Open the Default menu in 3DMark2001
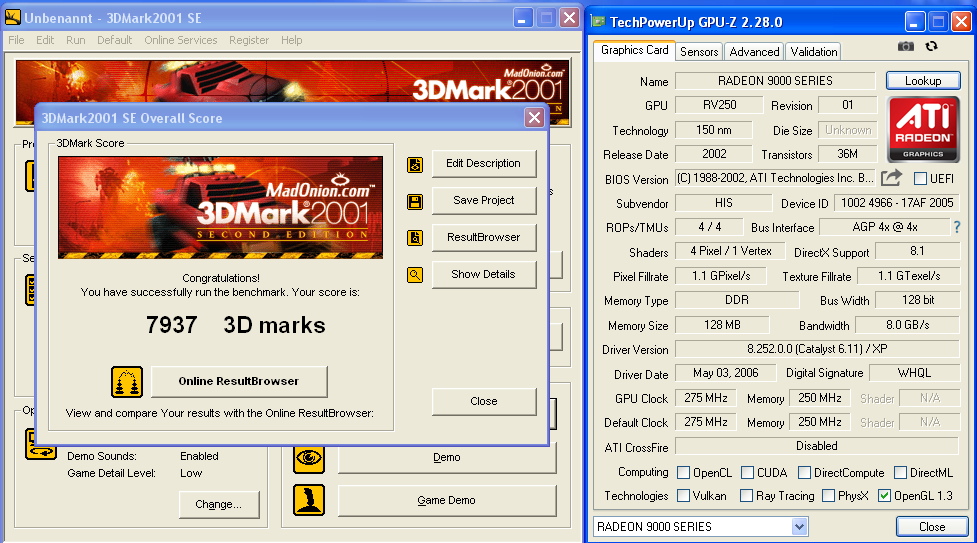Screen dimensions: 977x543 [x=115, y=40]
